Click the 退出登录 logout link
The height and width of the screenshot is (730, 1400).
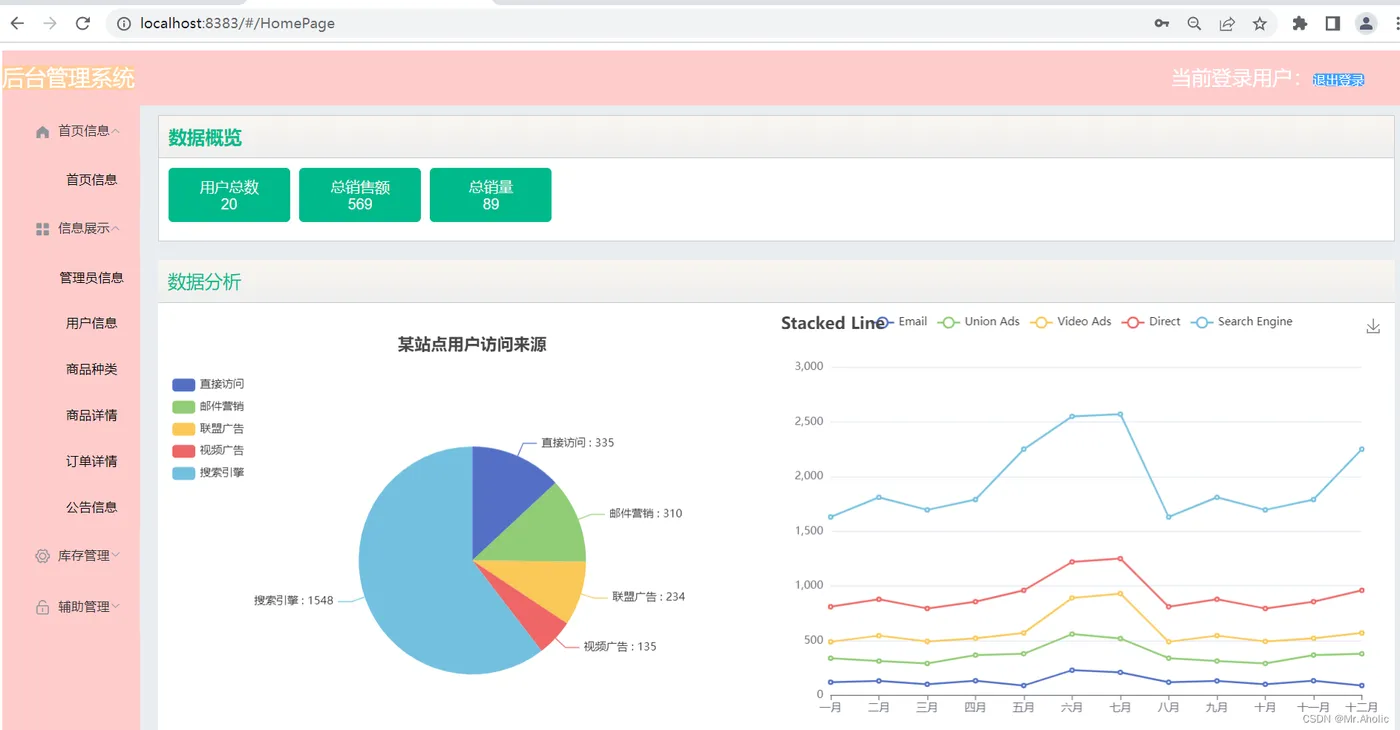[1338, 80]
